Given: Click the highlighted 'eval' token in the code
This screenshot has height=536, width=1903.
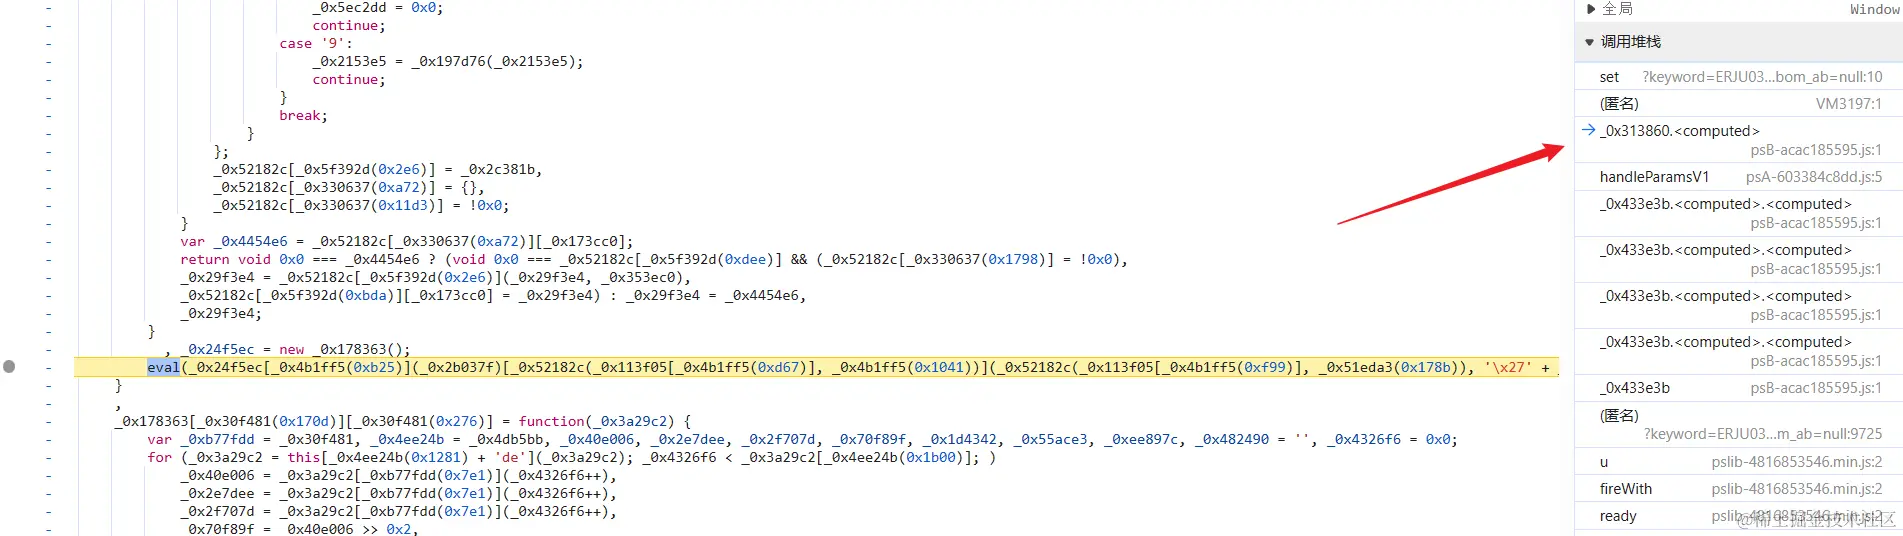Looking at the screenshot, I should (x=163, y=367).
